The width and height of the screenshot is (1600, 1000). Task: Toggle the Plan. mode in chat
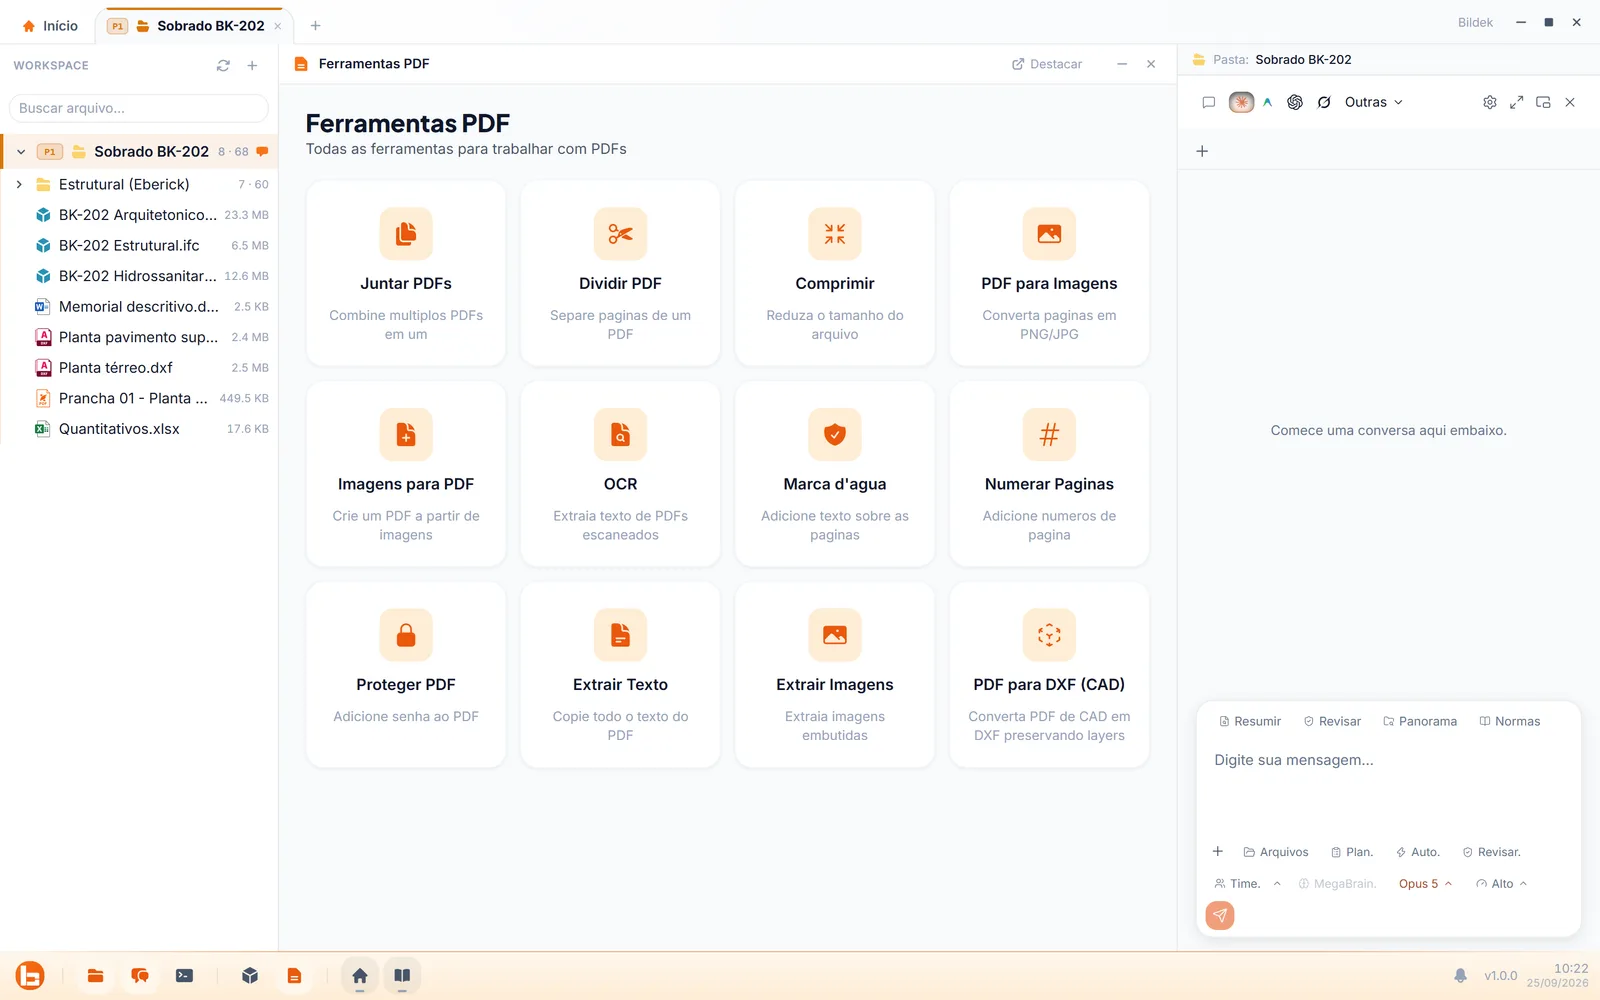1352,852
